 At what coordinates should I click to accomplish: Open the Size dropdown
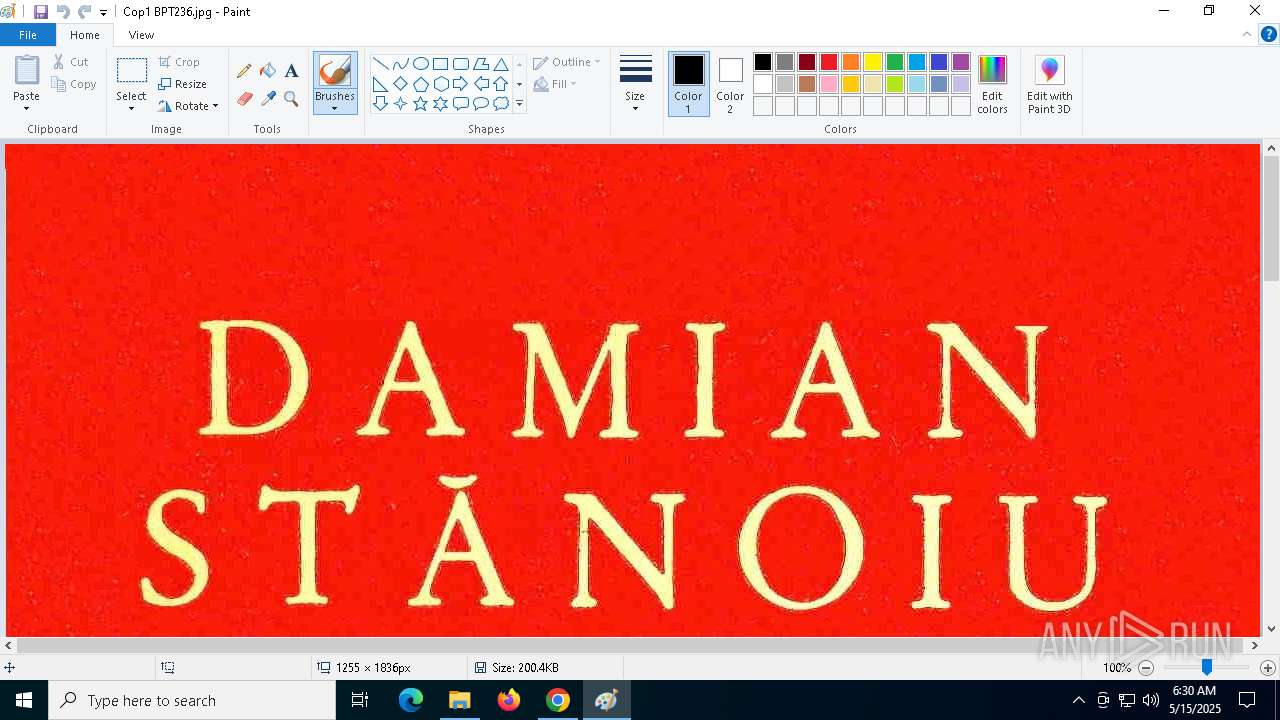click(x=635, y=85)
